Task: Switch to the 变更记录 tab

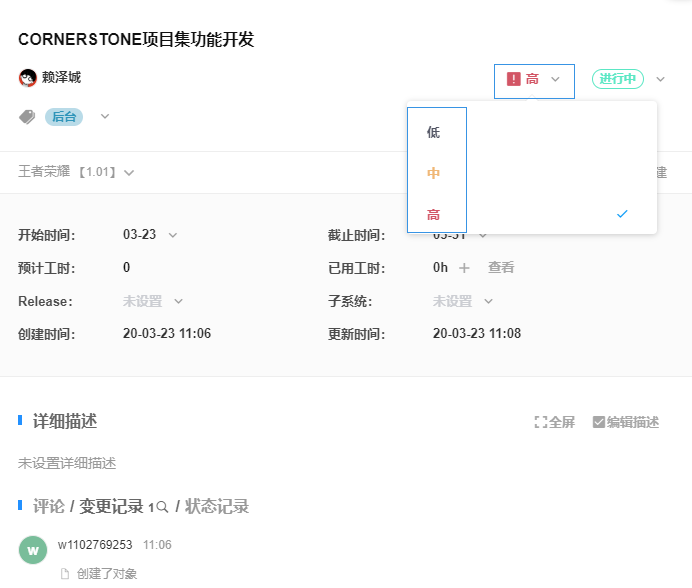Action: pos(111,506)
